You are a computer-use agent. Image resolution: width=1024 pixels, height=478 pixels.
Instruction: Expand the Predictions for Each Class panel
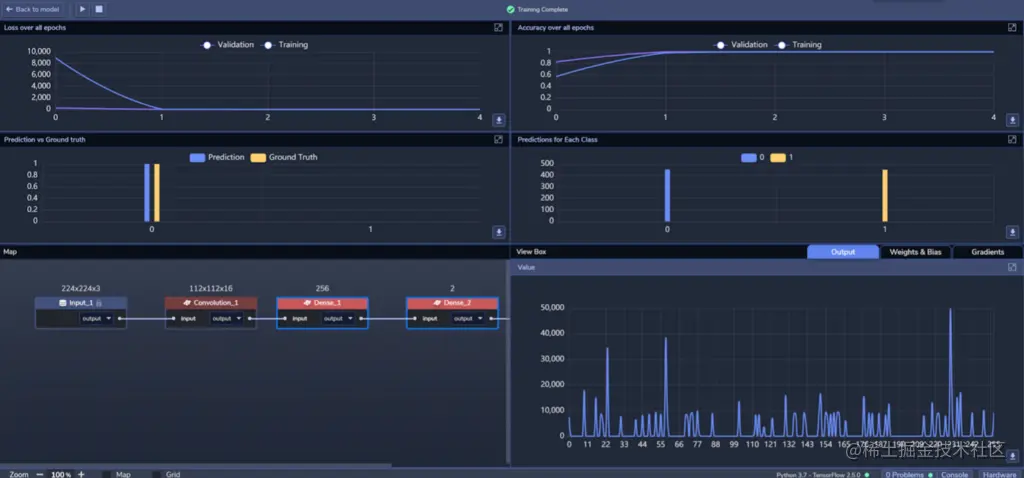1012,139
